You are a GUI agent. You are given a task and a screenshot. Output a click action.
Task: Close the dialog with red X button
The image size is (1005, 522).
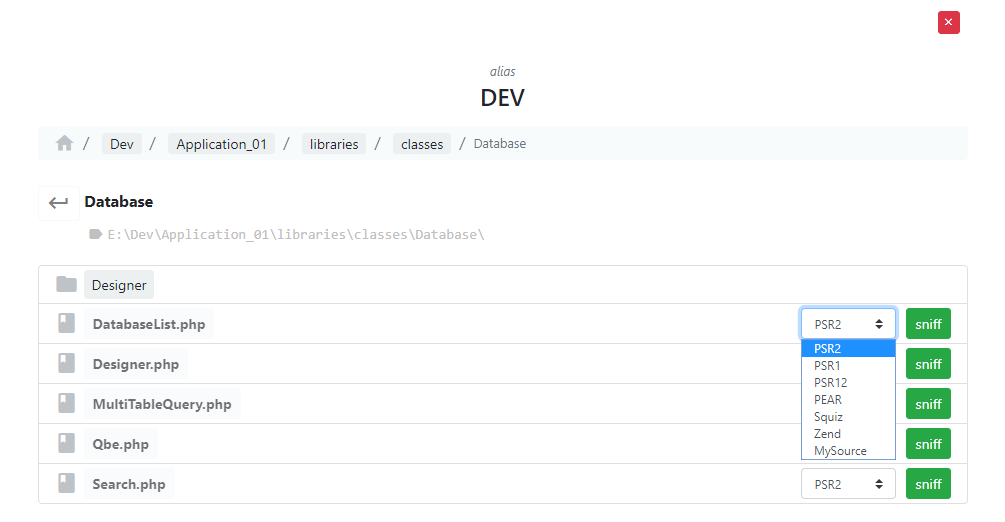pyautogui.click(x=948, y=22)
